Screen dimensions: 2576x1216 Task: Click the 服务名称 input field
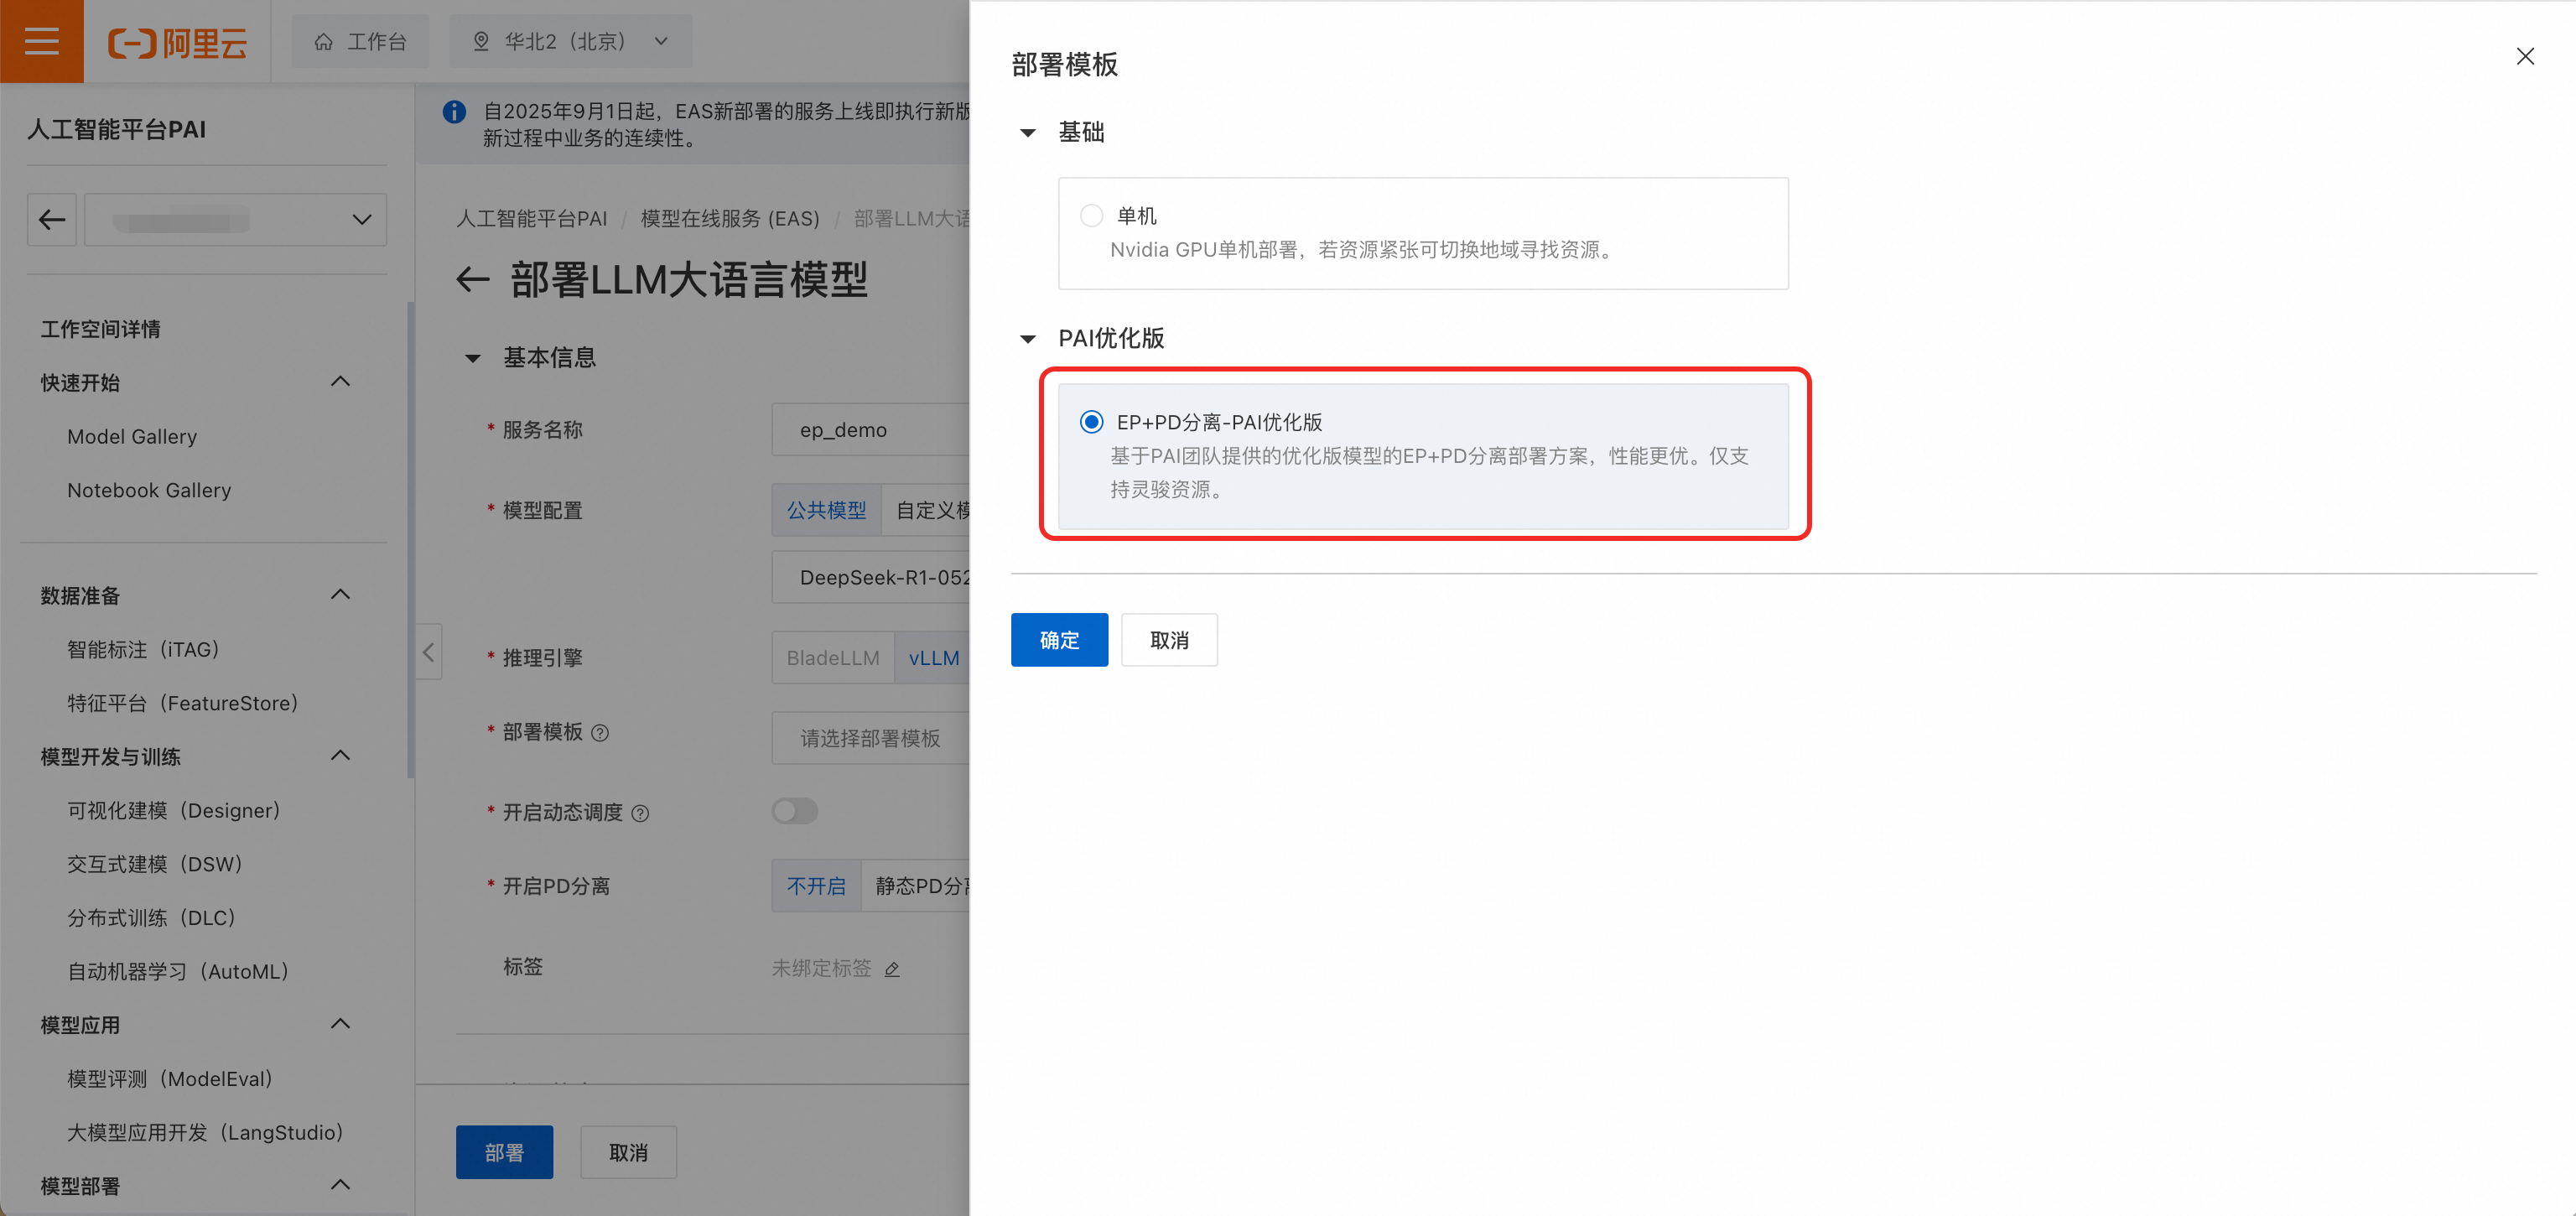[x=870, y=430]
